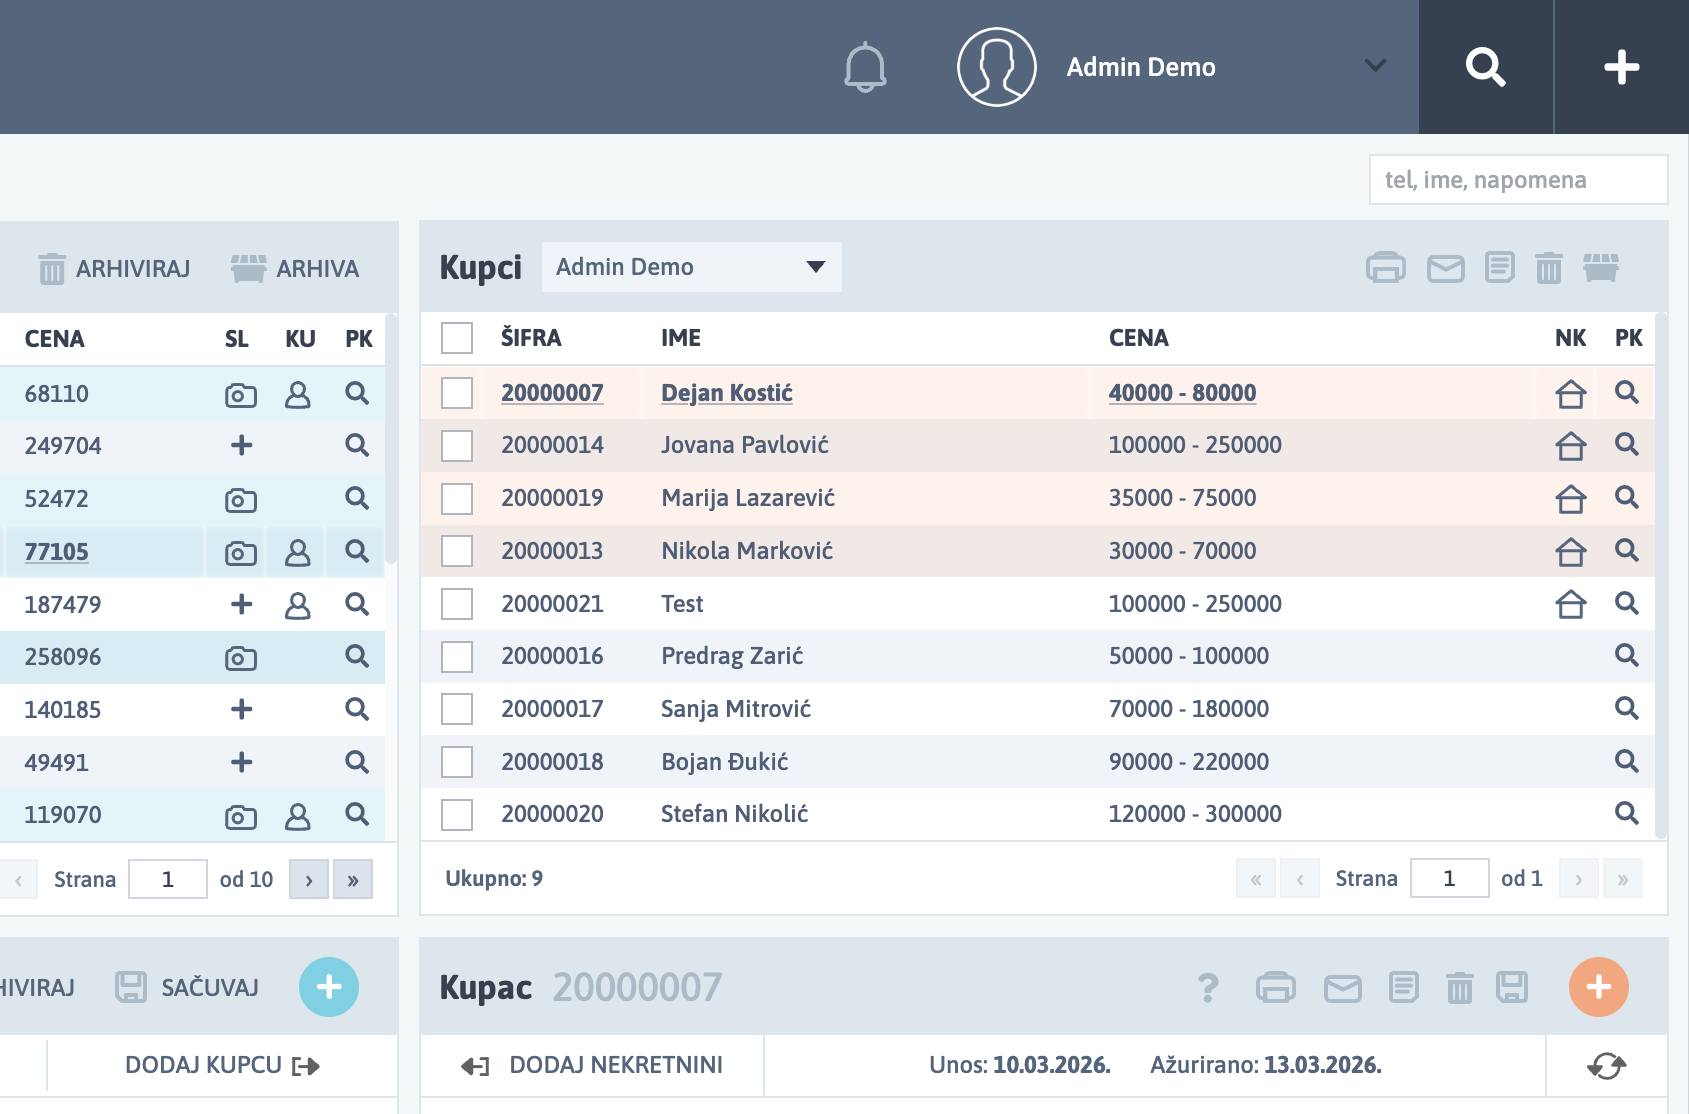The width and height of the screenshot is (1689, 1114).
Task: Open the search in the top bar
Action: point(1486,67)
